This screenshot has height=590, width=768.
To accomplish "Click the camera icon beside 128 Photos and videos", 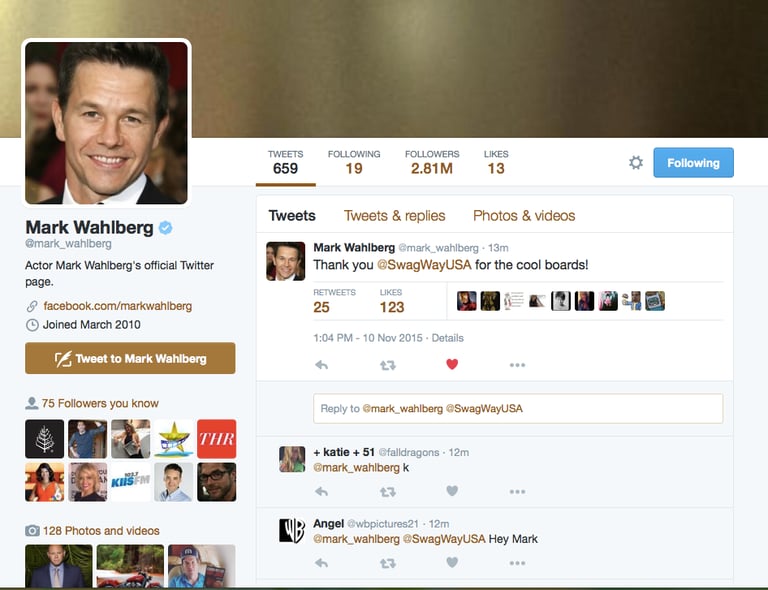I will 32,531.
